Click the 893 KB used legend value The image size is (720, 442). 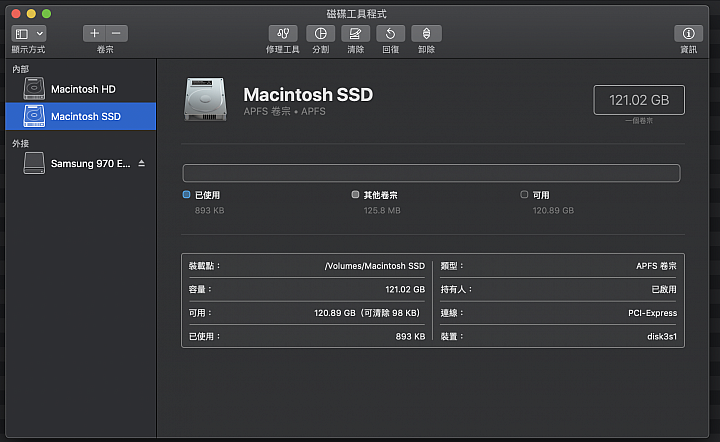coord(209,211)
